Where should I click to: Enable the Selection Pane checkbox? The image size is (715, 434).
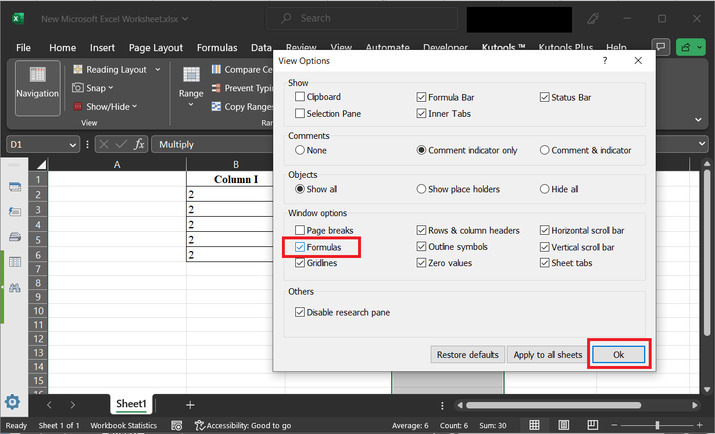tap(300, 114)
